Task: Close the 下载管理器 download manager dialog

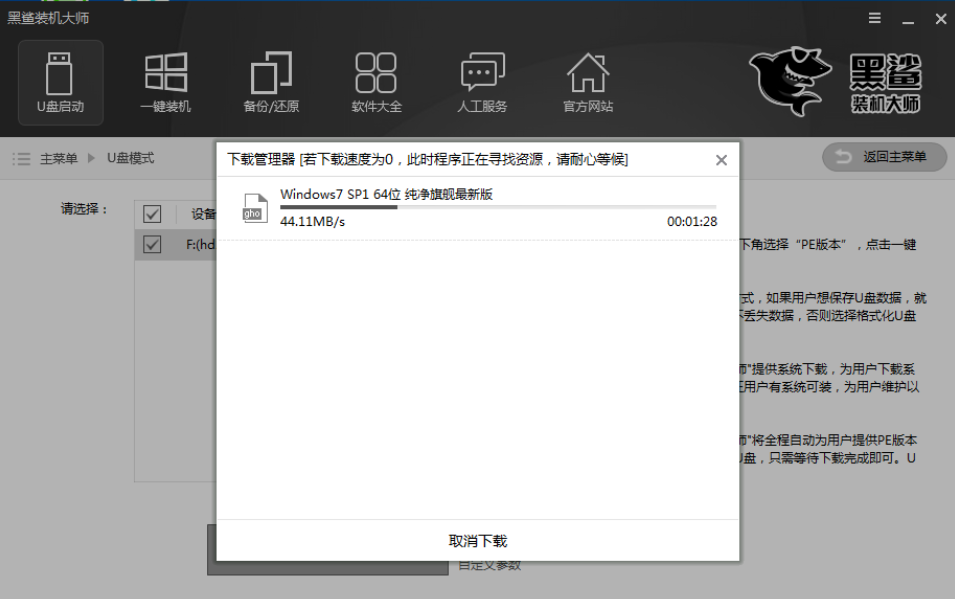Action: pyautogui.click(x=721, y=160)
